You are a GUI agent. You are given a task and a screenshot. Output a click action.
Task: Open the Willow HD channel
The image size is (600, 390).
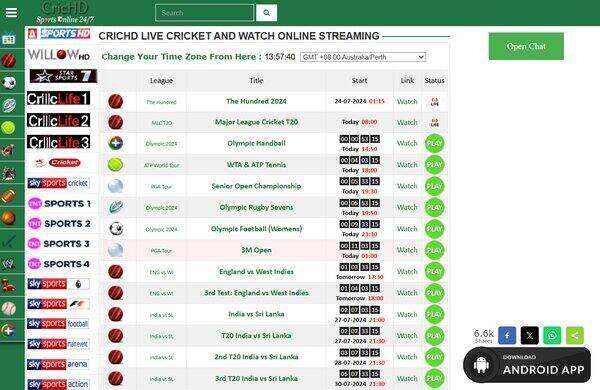click(x=59, y=55)
